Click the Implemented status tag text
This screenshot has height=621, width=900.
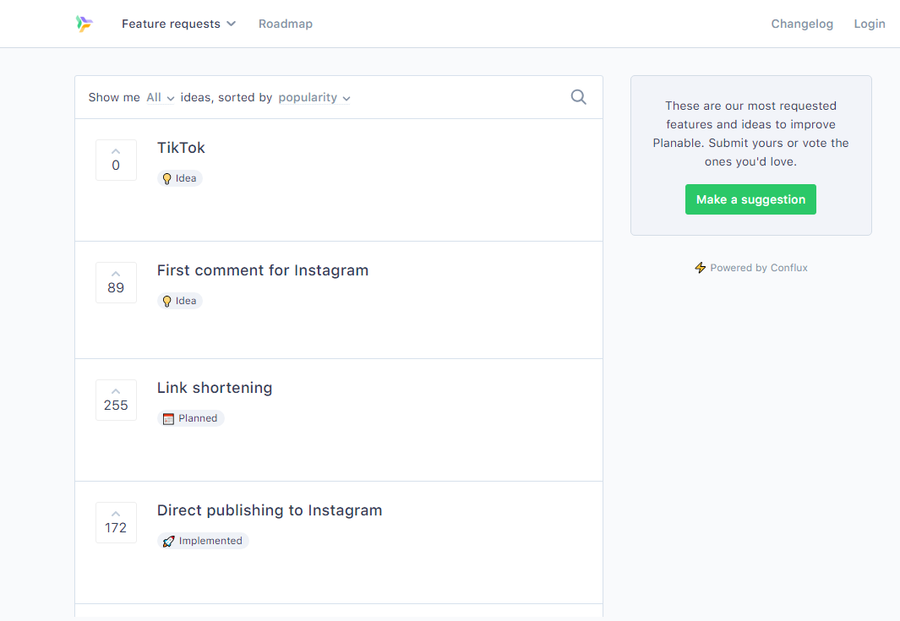211,541
